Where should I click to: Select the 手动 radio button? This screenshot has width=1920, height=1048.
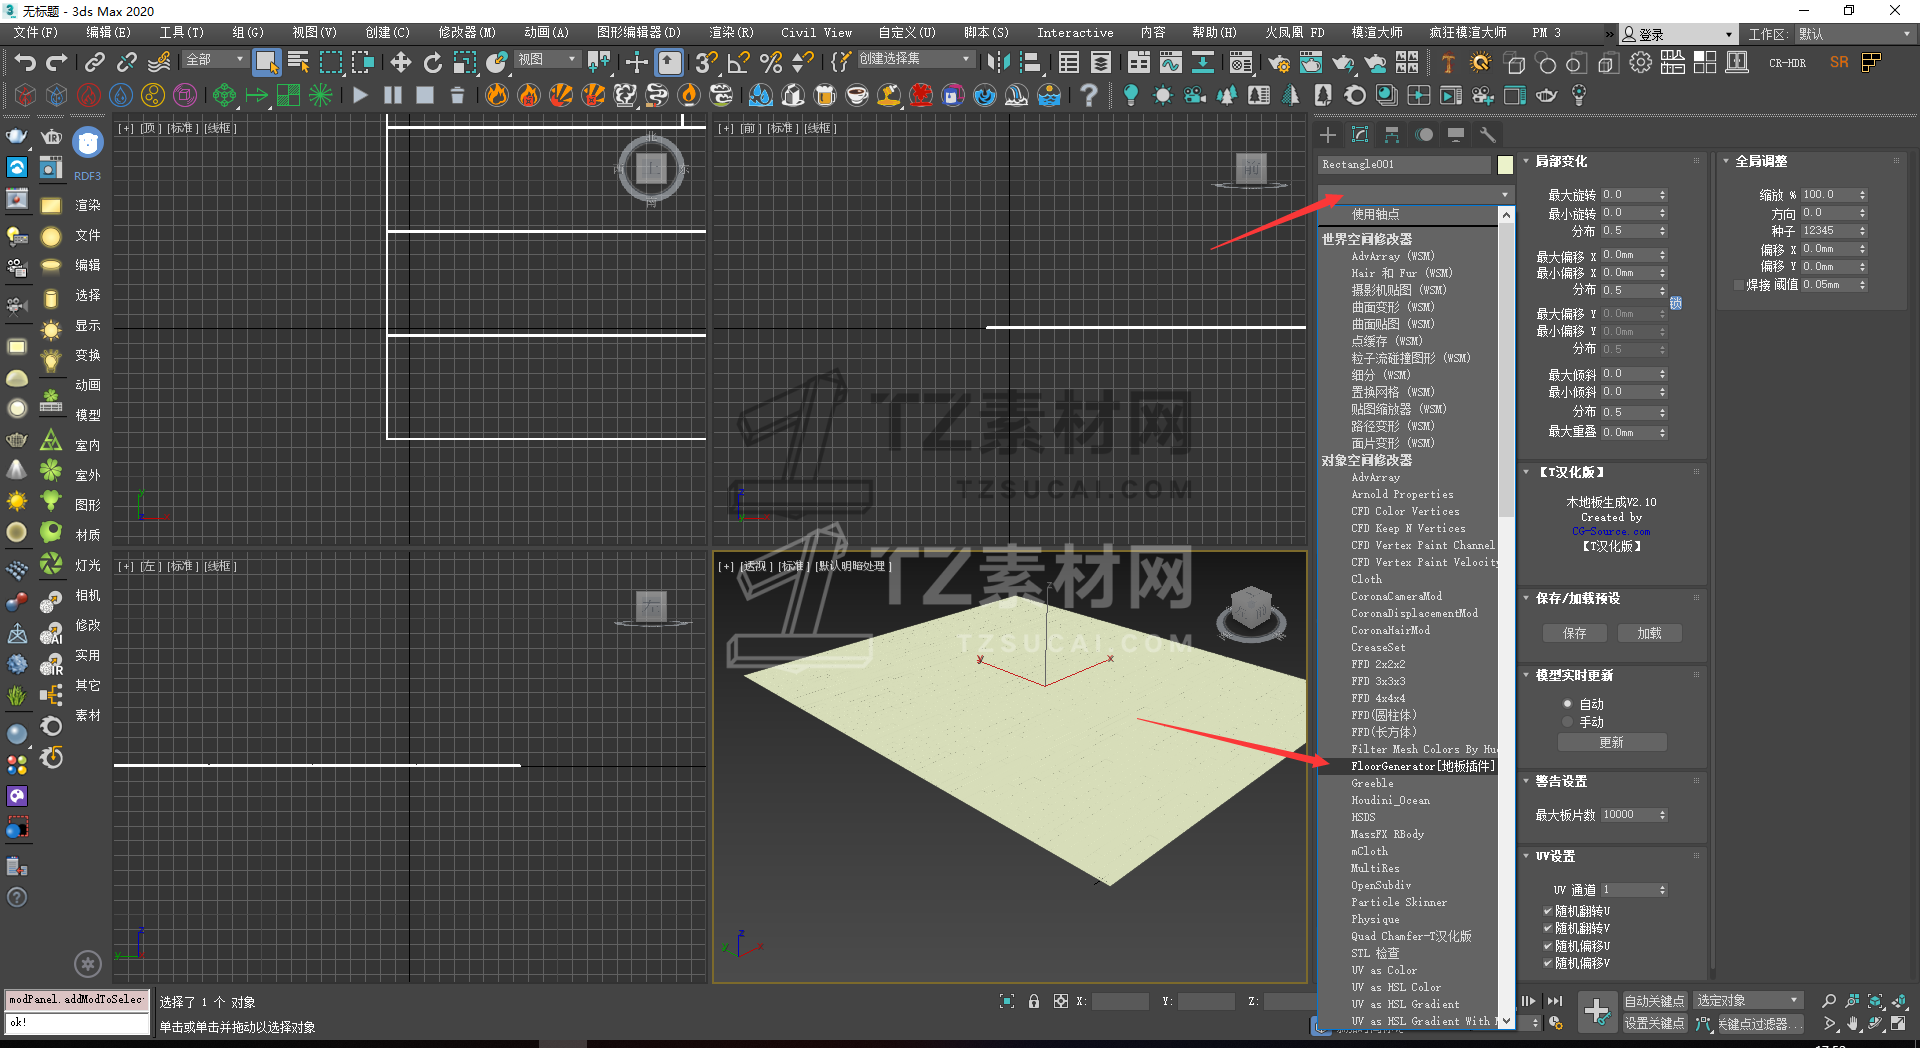pos(1567,722)
